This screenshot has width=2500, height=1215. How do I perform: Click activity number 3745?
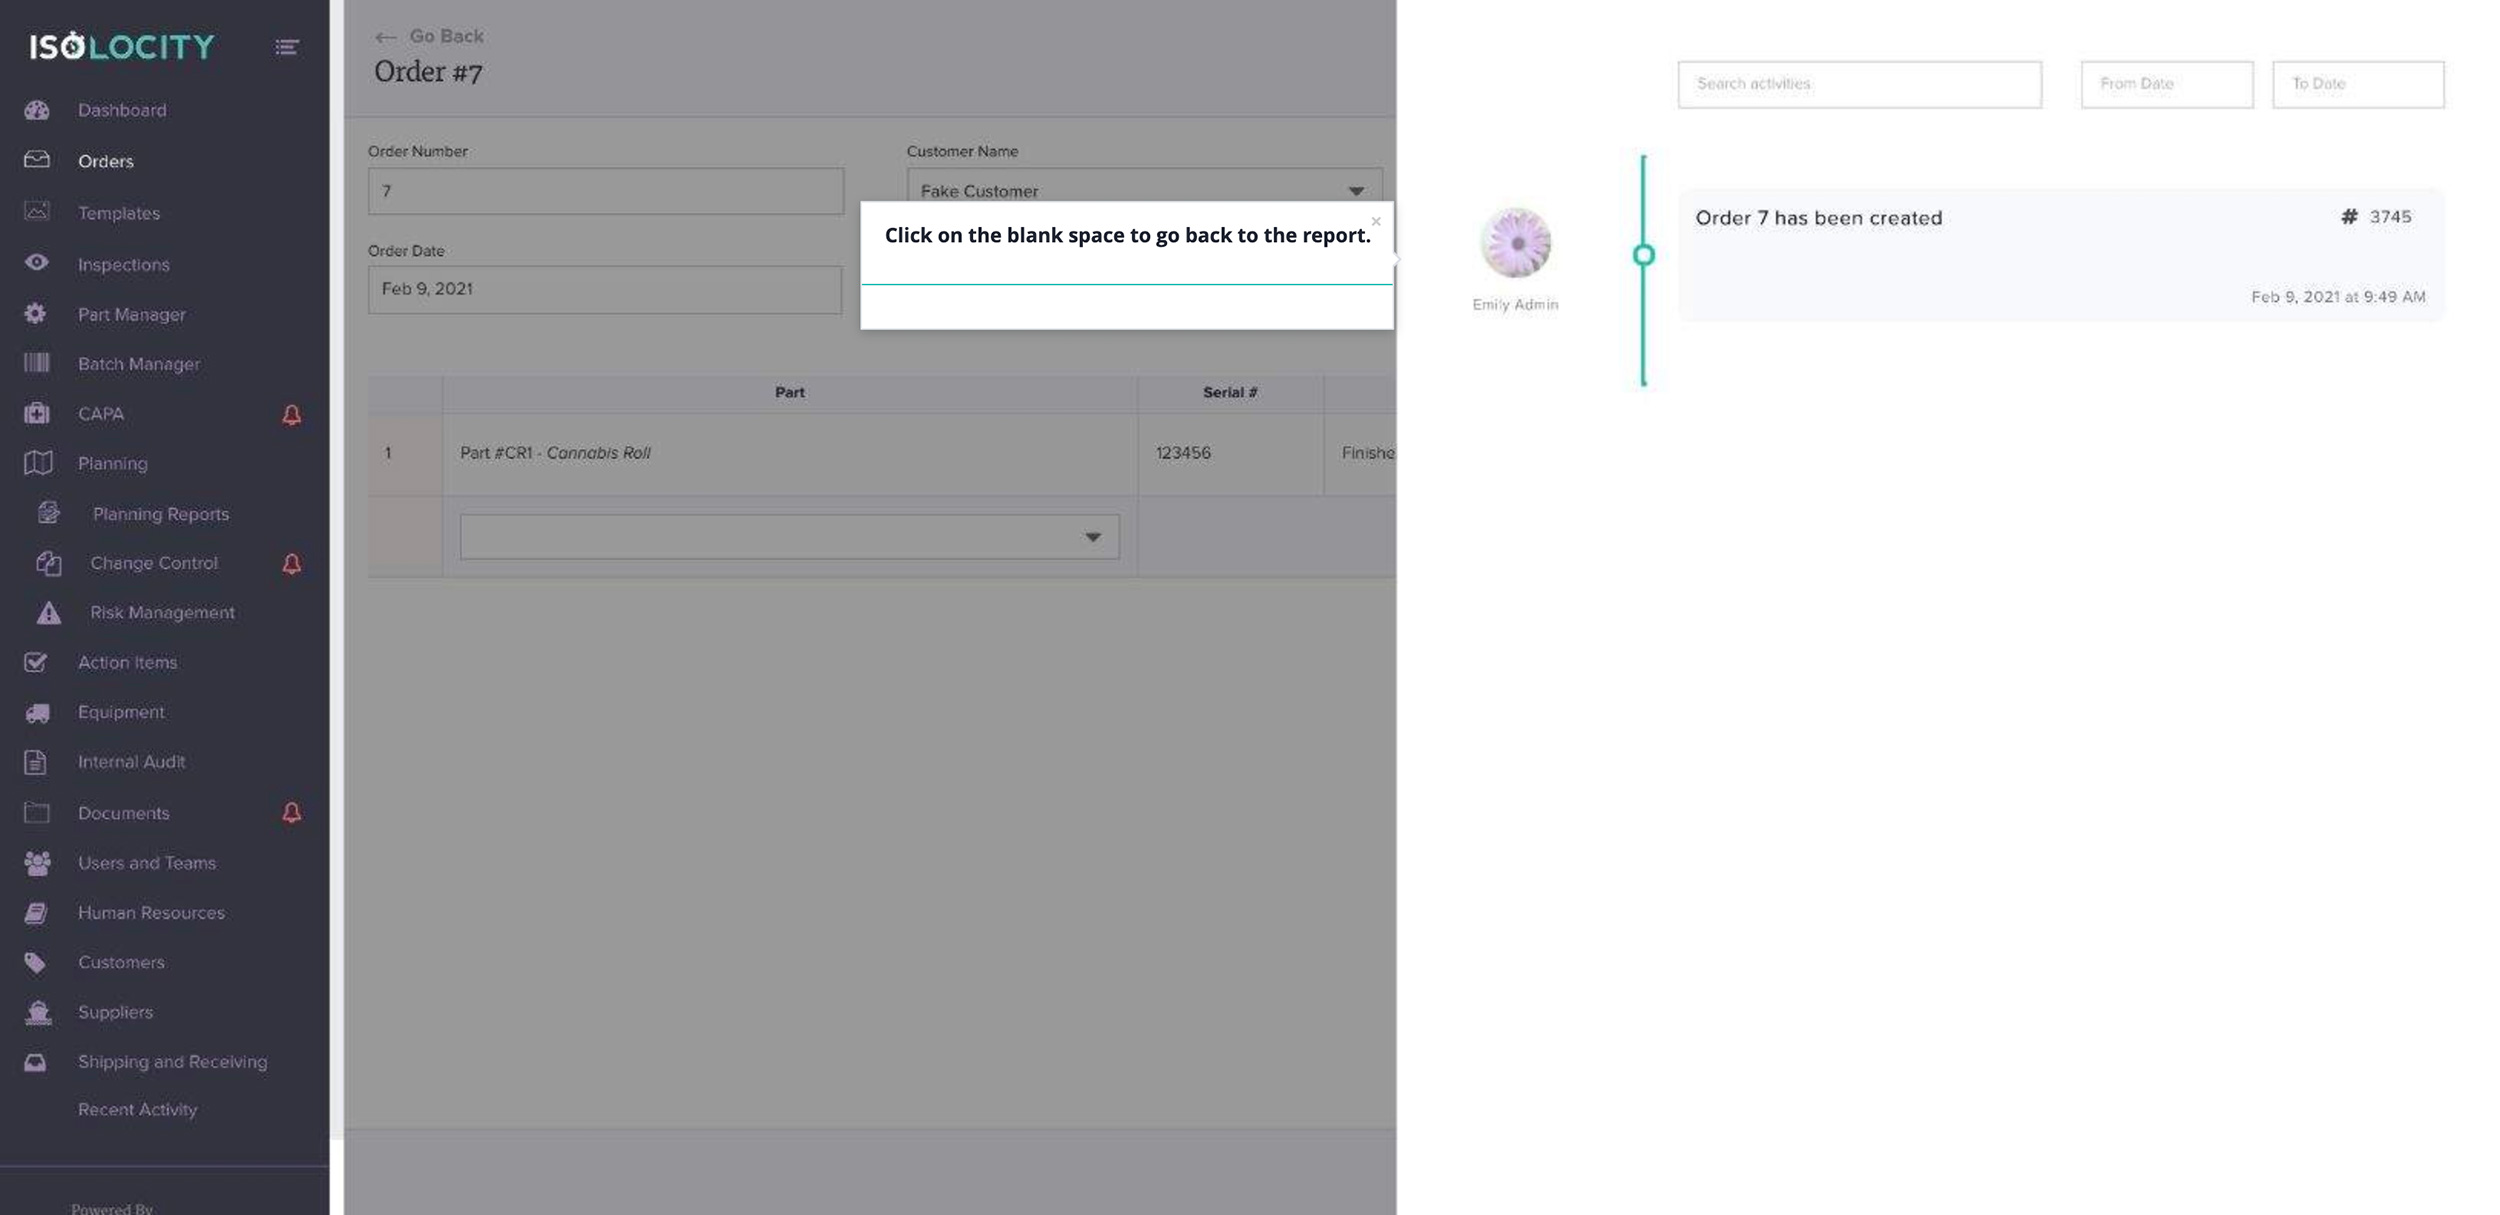tap(2390, 217)
